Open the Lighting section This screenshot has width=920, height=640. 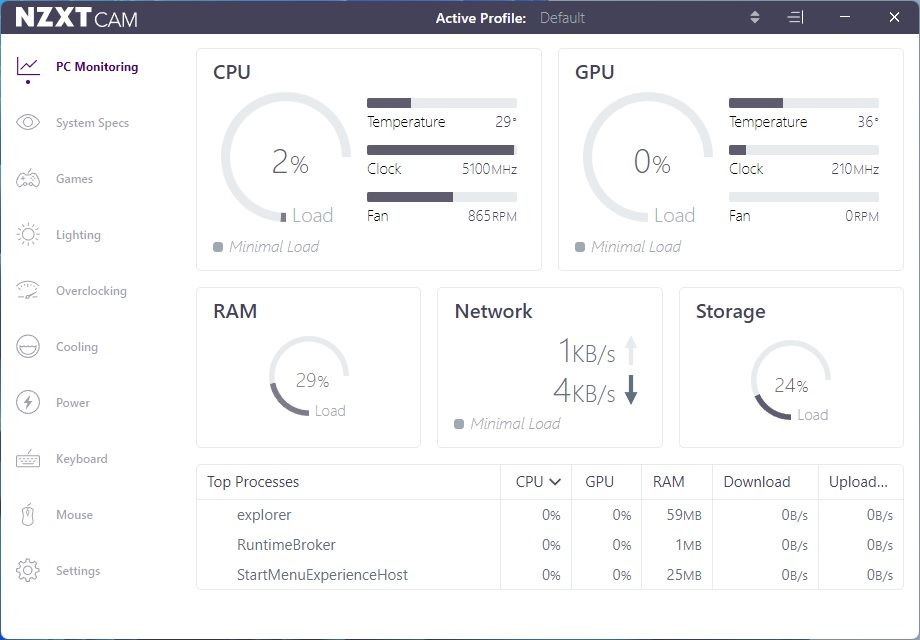coord(78,235)
